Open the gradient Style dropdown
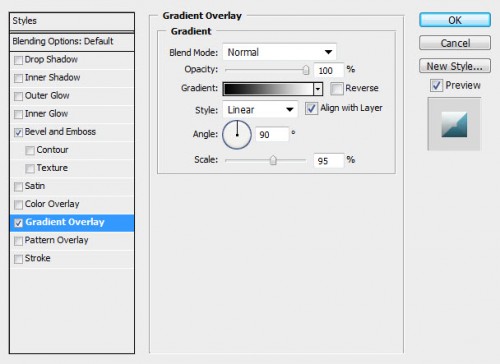Screen dimensions: 500x364 point(260,110)
